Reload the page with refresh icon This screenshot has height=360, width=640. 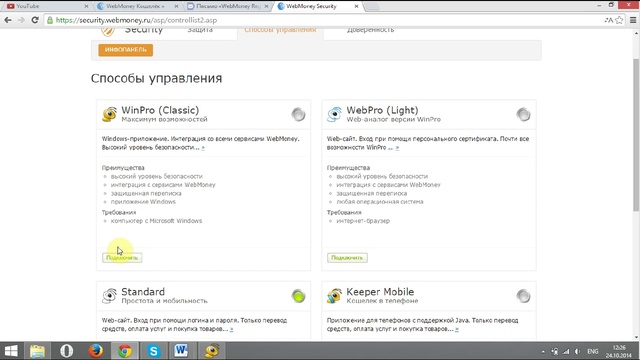tap(35, 20)
